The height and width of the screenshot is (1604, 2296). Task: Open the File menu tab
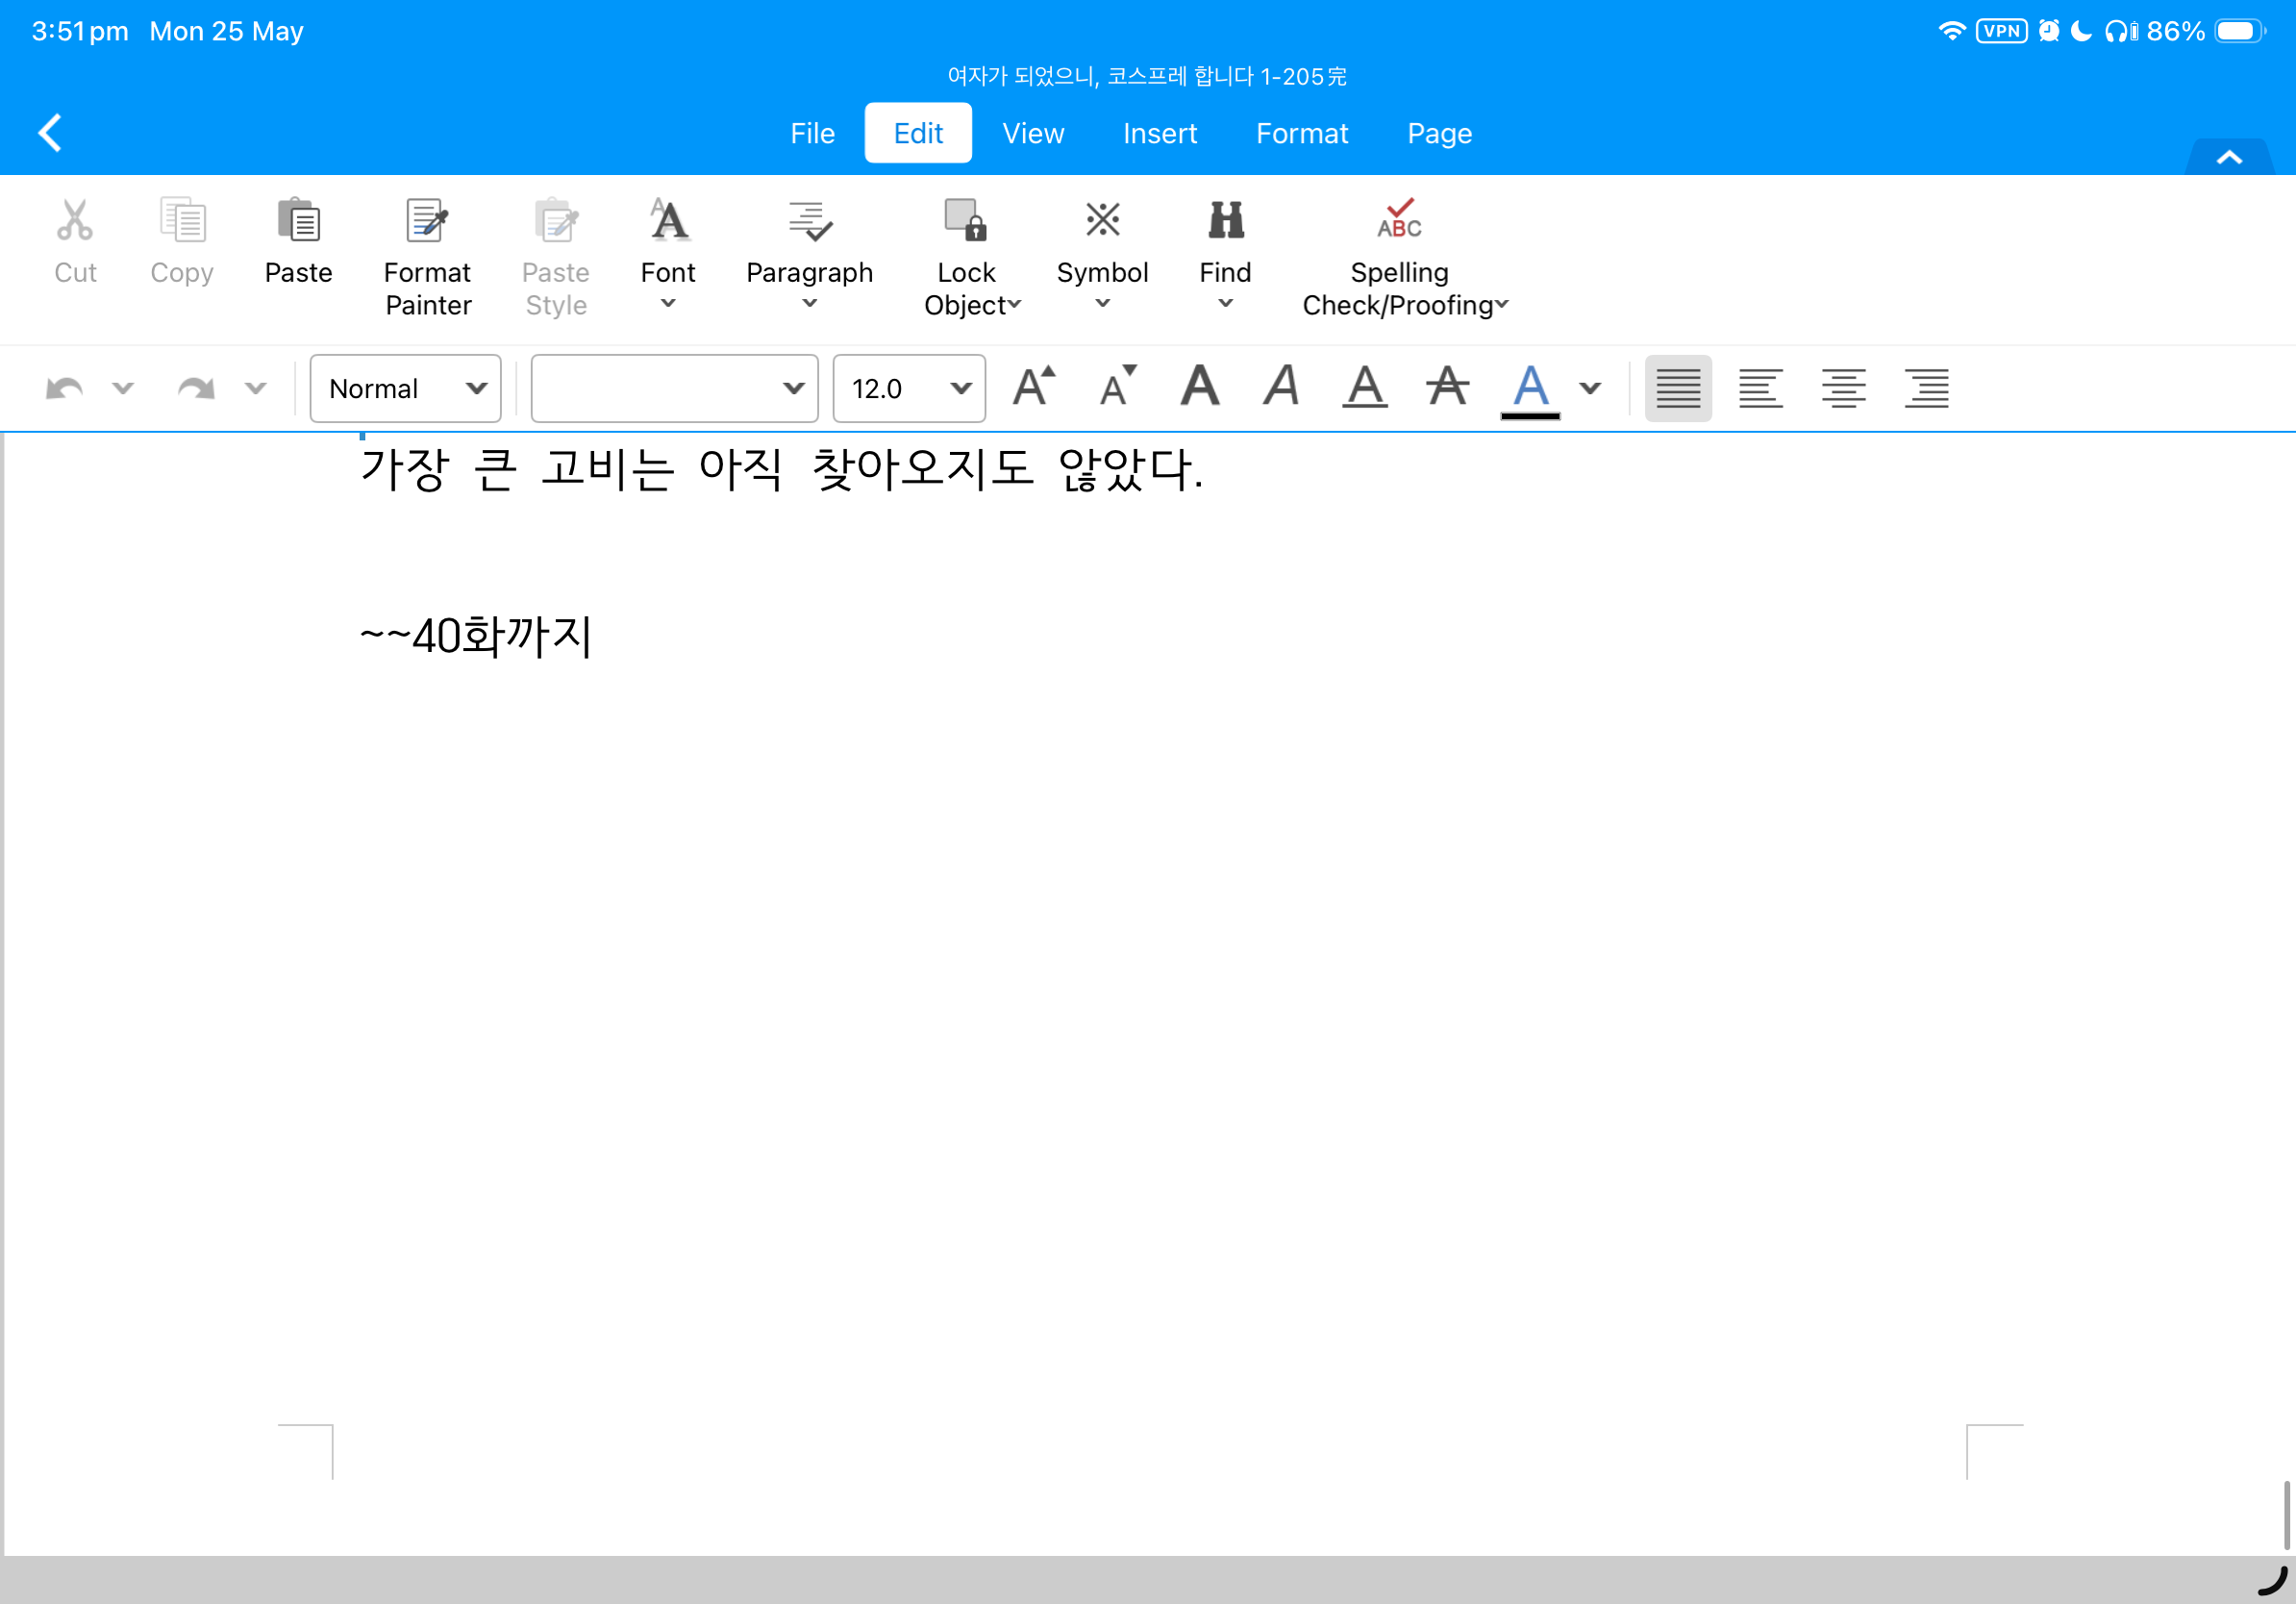click(812, 133)
